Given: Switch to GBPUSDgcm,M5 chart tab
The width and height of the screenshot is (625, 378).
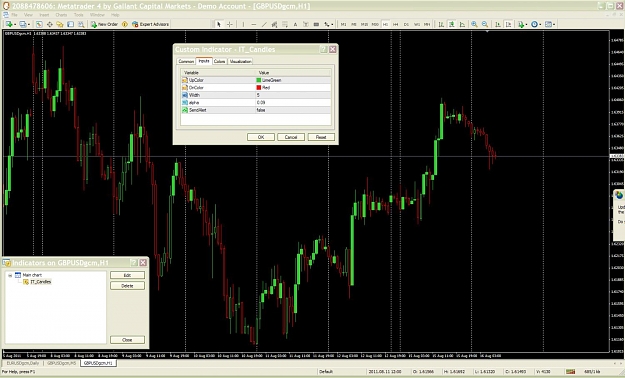Looking at the screenshot, I should tap(61, 363).
